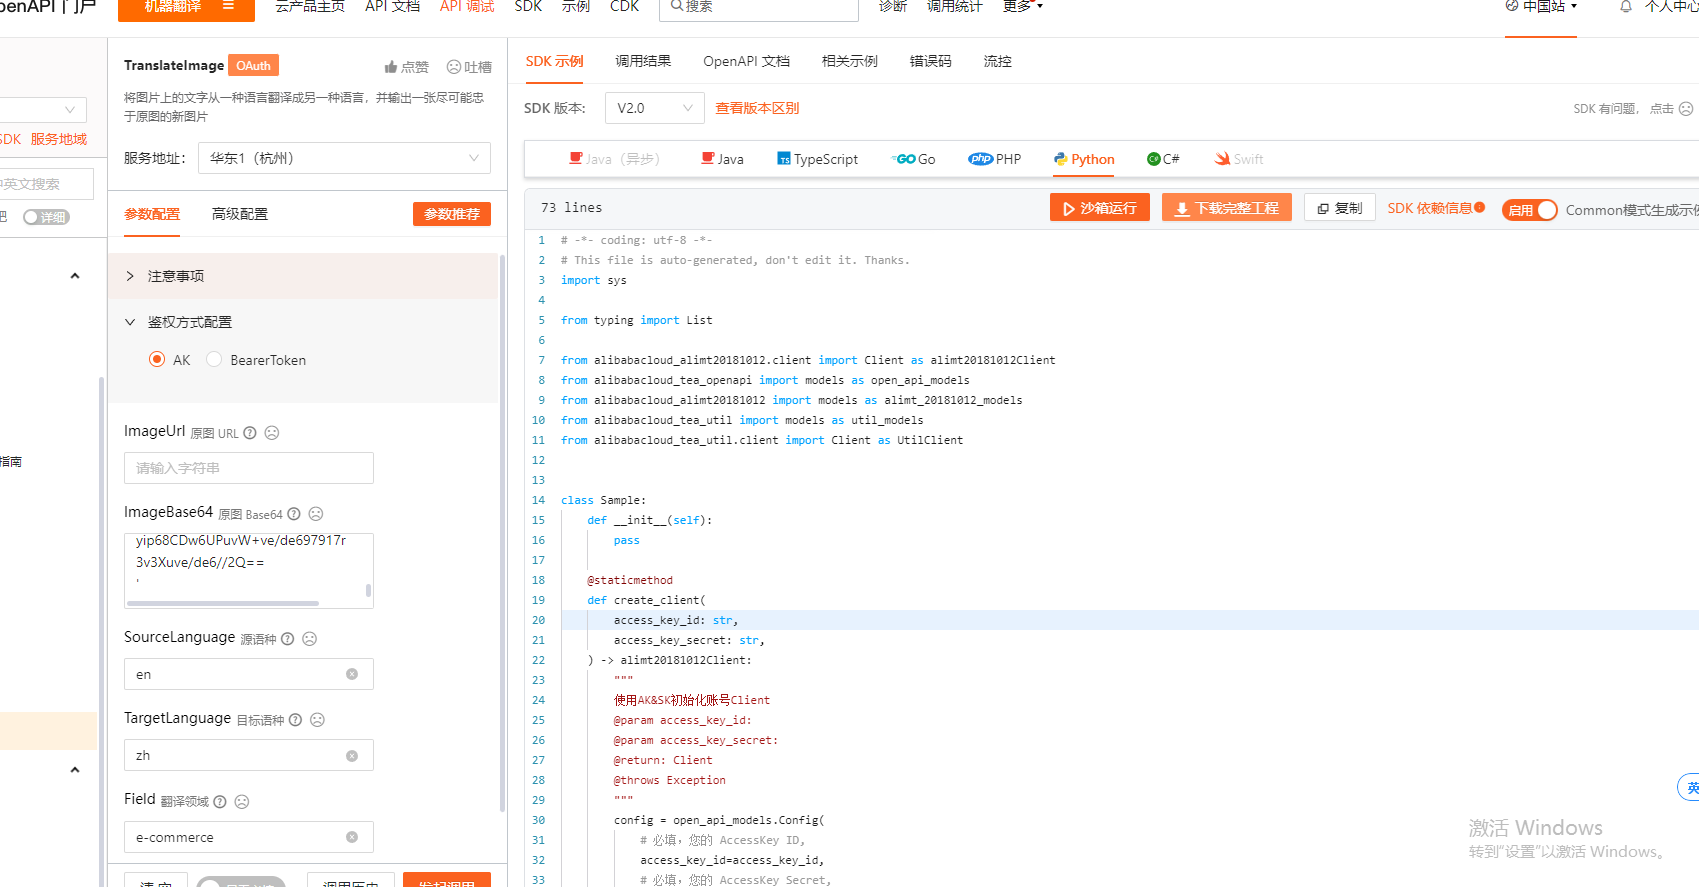This screenshot has width=1699, height=887.
Task: Click the 服务地域 link in left sidebar
Action: [59, 139]
